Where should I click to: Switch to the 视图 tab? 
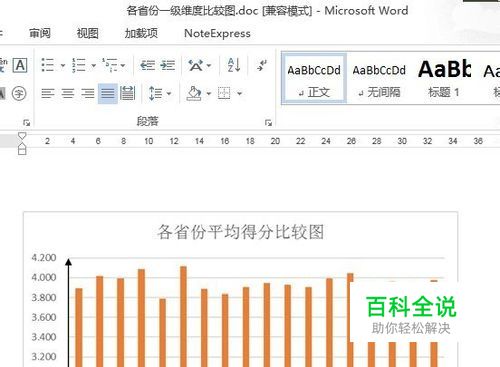tap(88, 33)
